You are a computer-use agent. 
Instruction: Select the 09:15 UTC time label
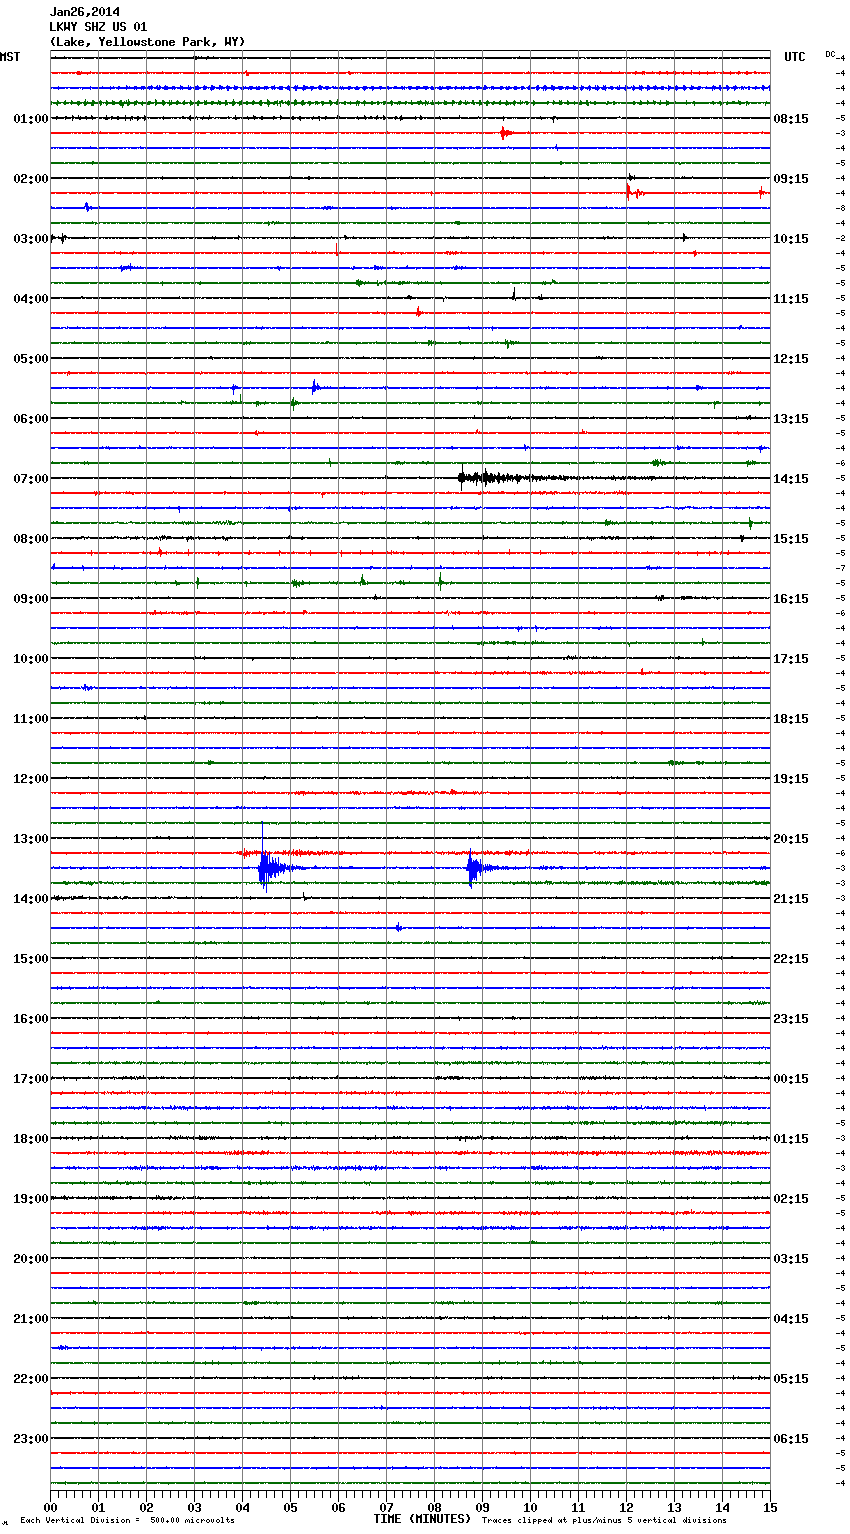[791, 179]
